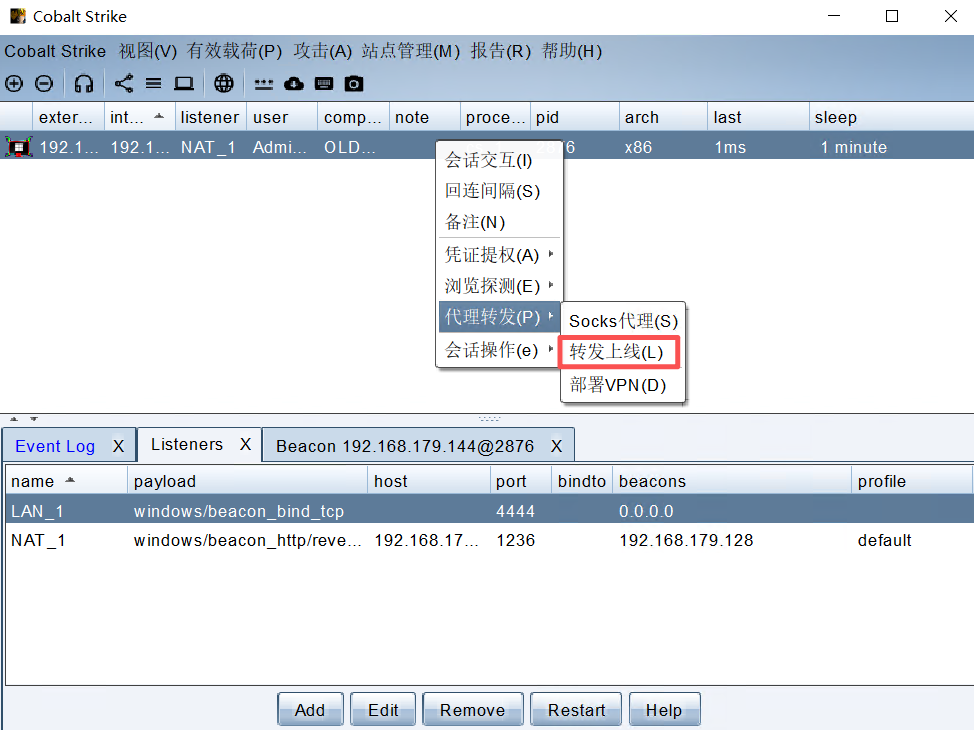Sort listeners by payload column header
Screen dimensions: 974x730
[247, 481]
